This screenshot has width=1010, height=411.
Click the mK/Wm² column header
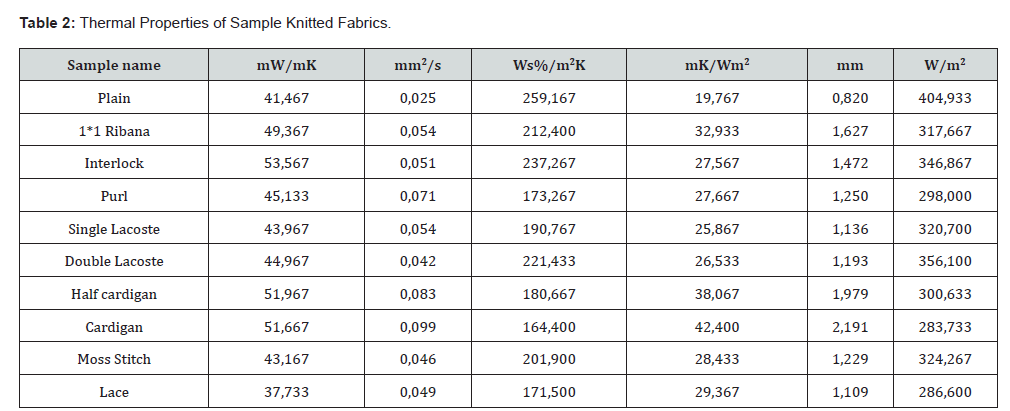716,65
